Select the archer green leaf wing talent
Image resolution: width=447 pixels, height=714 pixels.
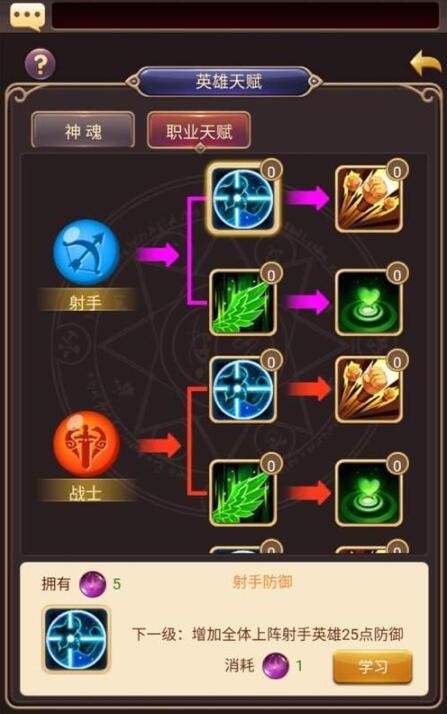(243, 302)
